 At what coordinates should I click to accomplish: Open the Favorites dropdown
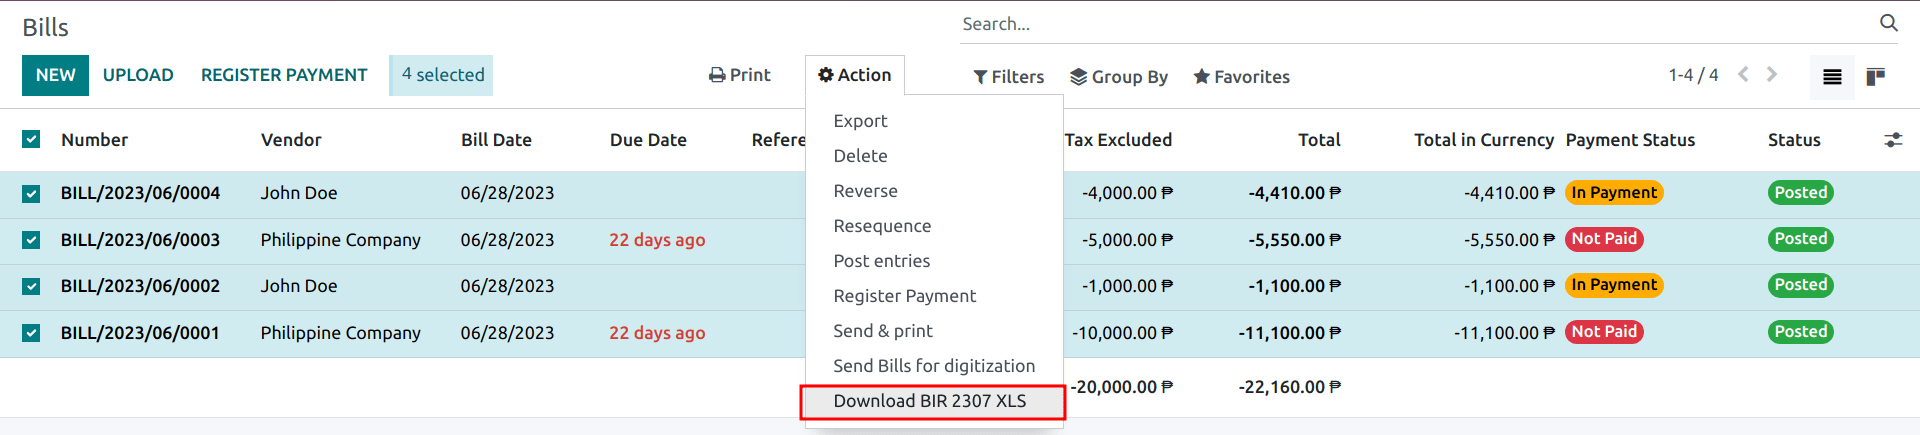pos(1241,77)
